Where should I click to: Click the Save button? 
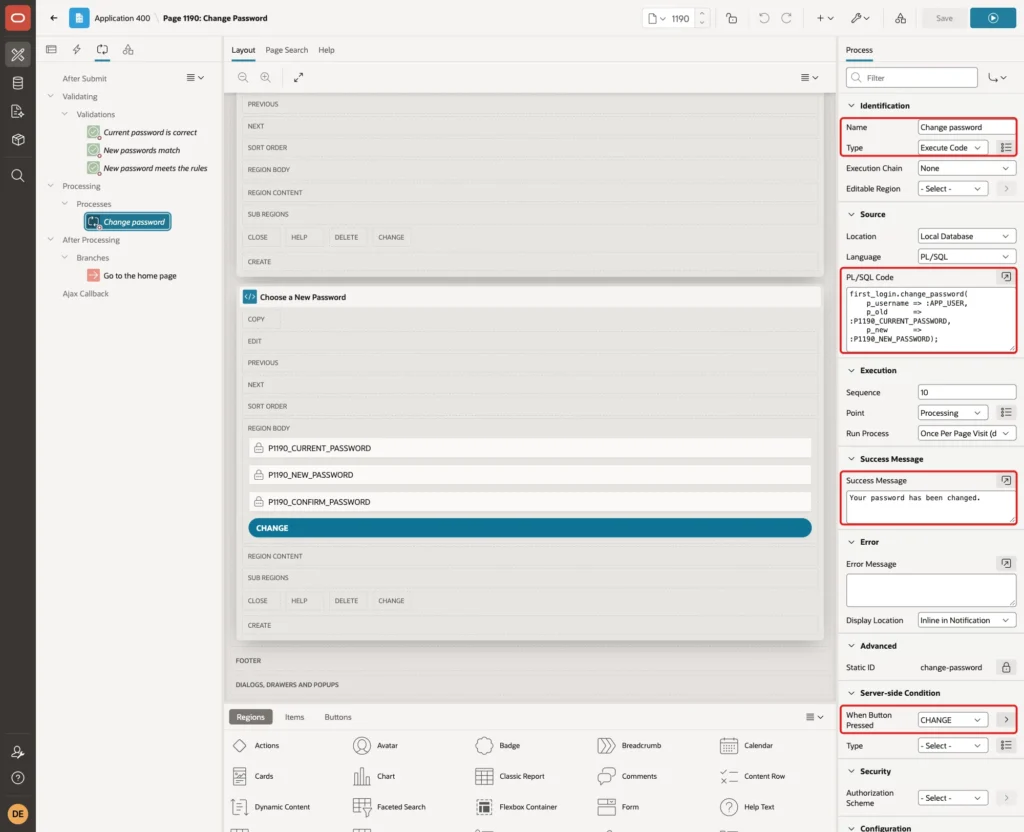click(x=944, y=18)
